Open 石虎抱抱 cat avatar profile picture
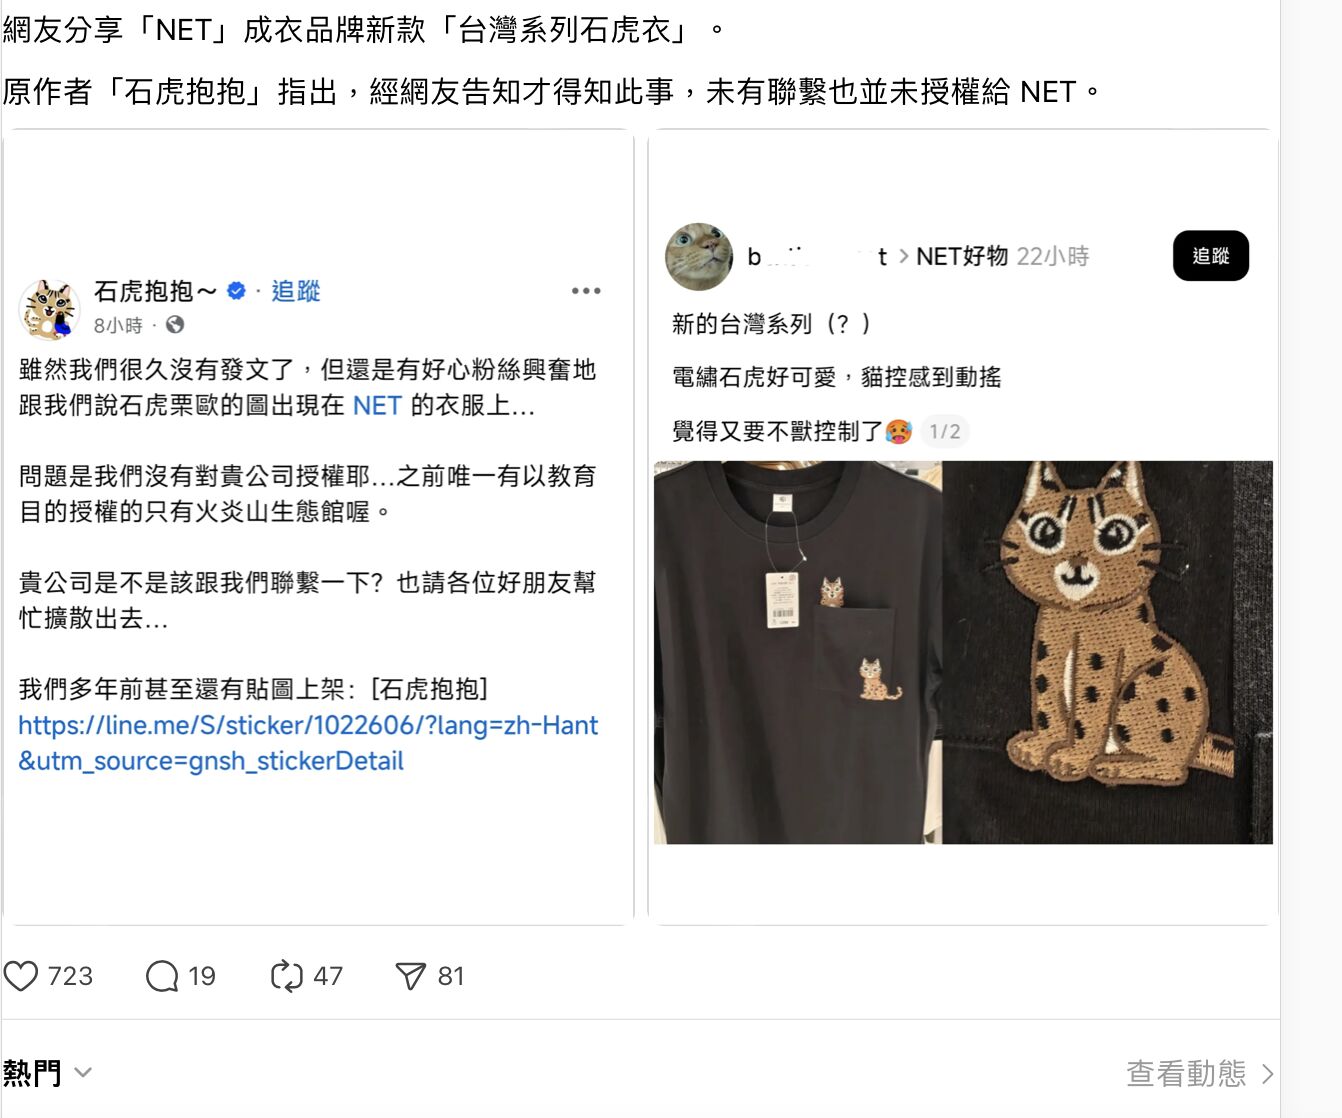Viewport: 1342px width, 1118px height. [50, 309]
